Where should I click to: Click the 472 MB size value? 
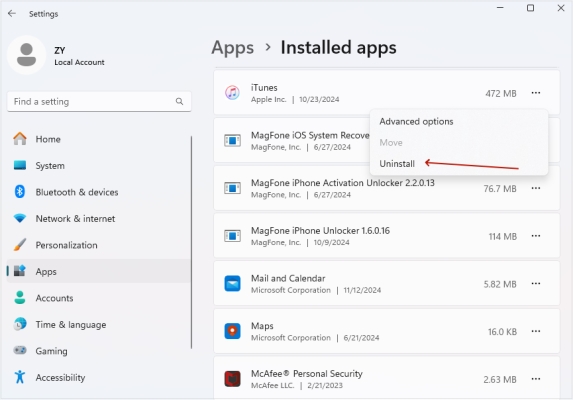501,94
